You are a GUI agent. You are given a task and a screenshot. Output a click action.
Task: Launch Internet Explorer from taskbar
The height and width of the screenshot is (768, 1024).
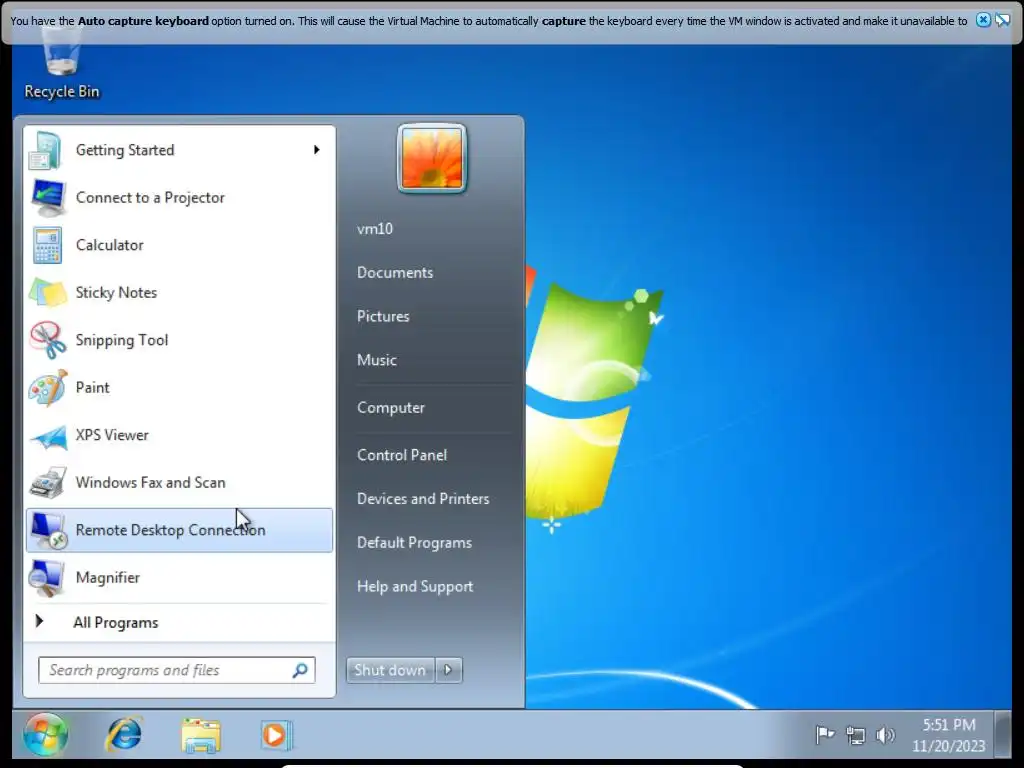point(123,734)
